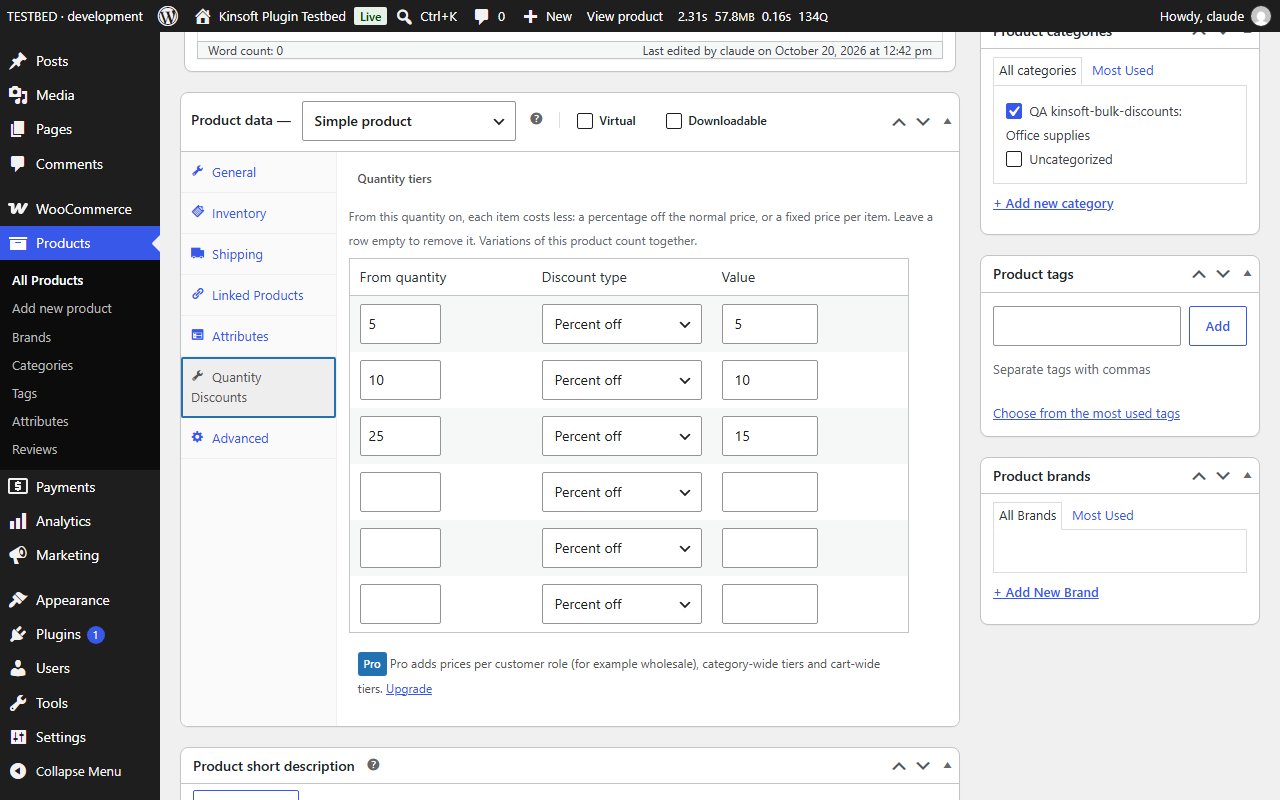Toggle the Downloadable checkbox
Viewport: 1280px width, 800px height.
(674, 121)
